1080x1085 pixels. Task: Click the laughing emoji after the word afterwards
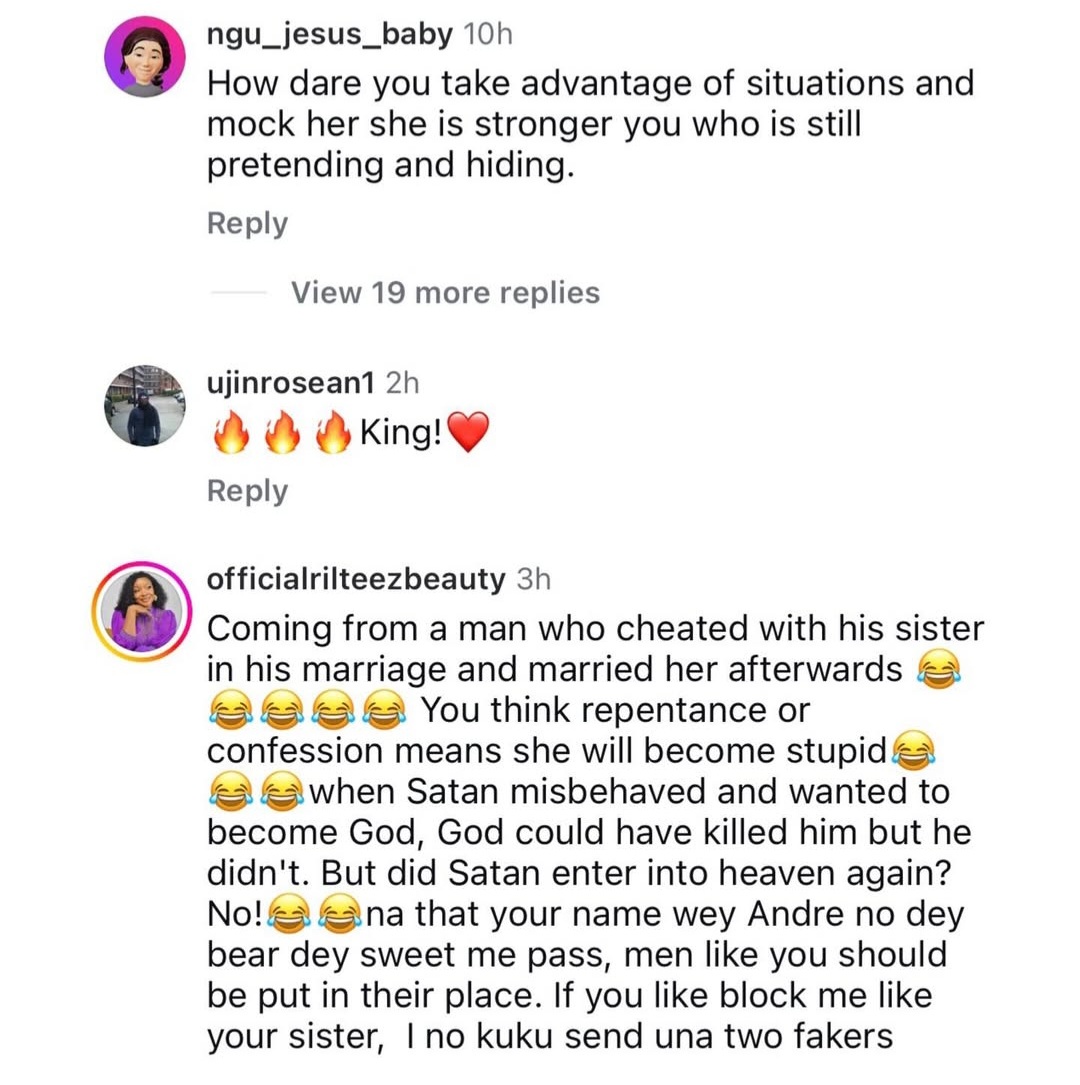tap(936, 671)
